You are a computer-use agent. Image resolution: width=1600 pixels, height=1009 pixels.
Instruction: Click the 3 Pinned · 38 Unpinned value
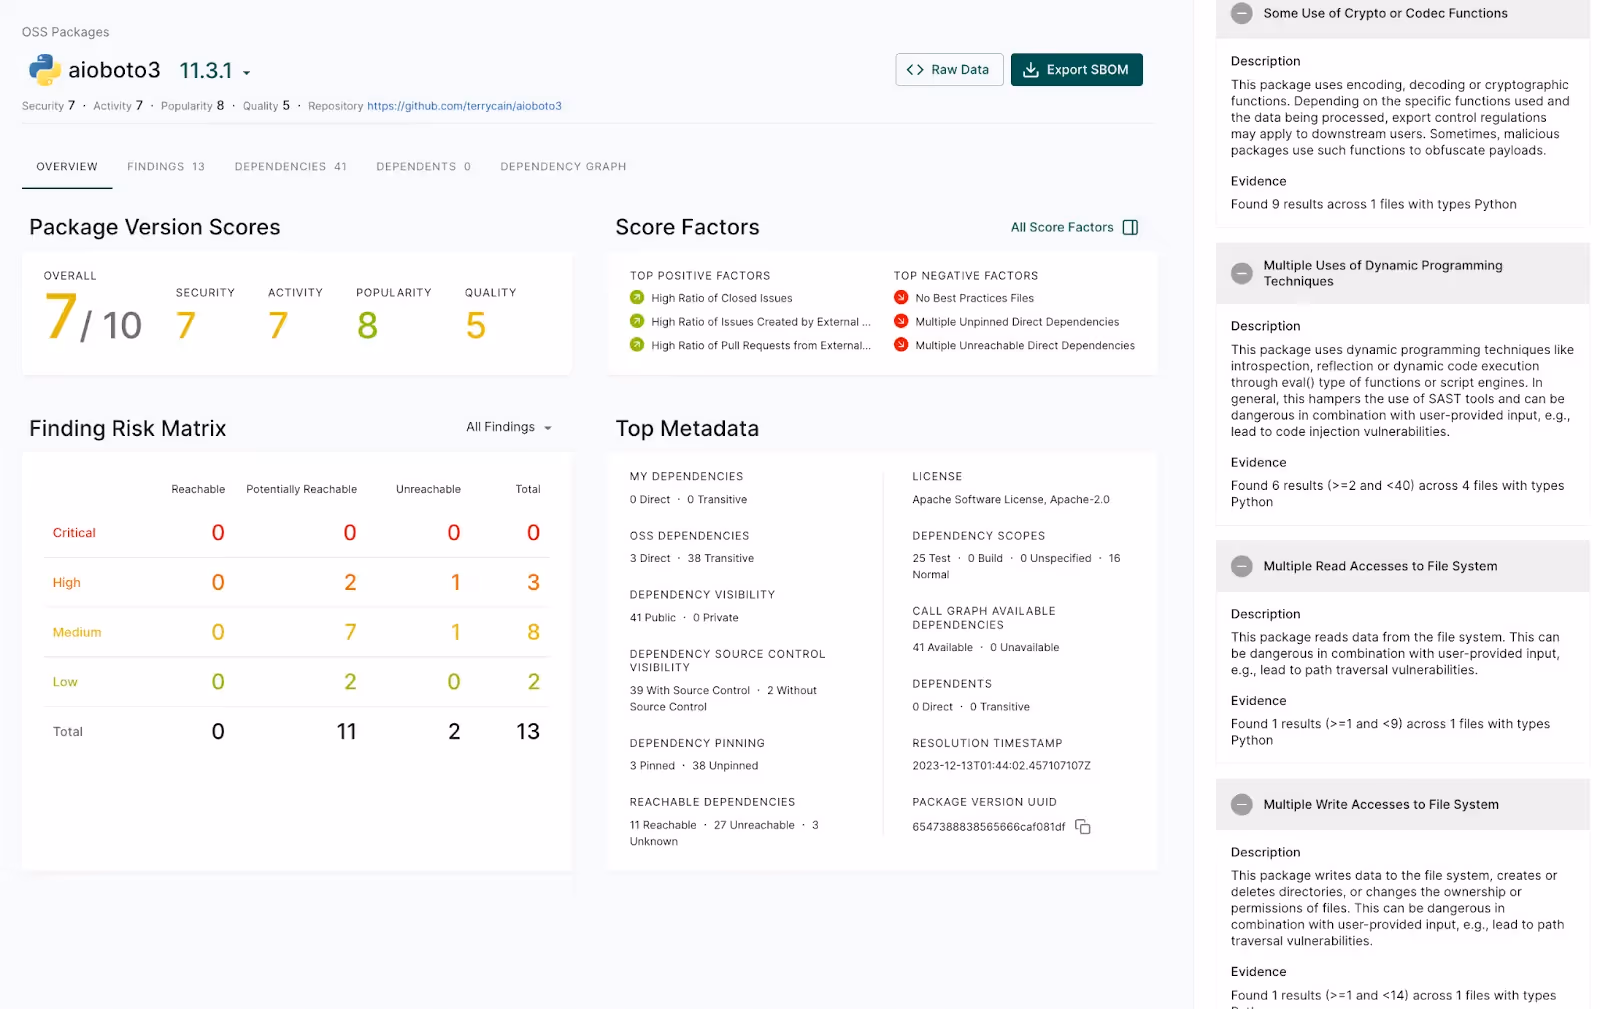(694, 766)
